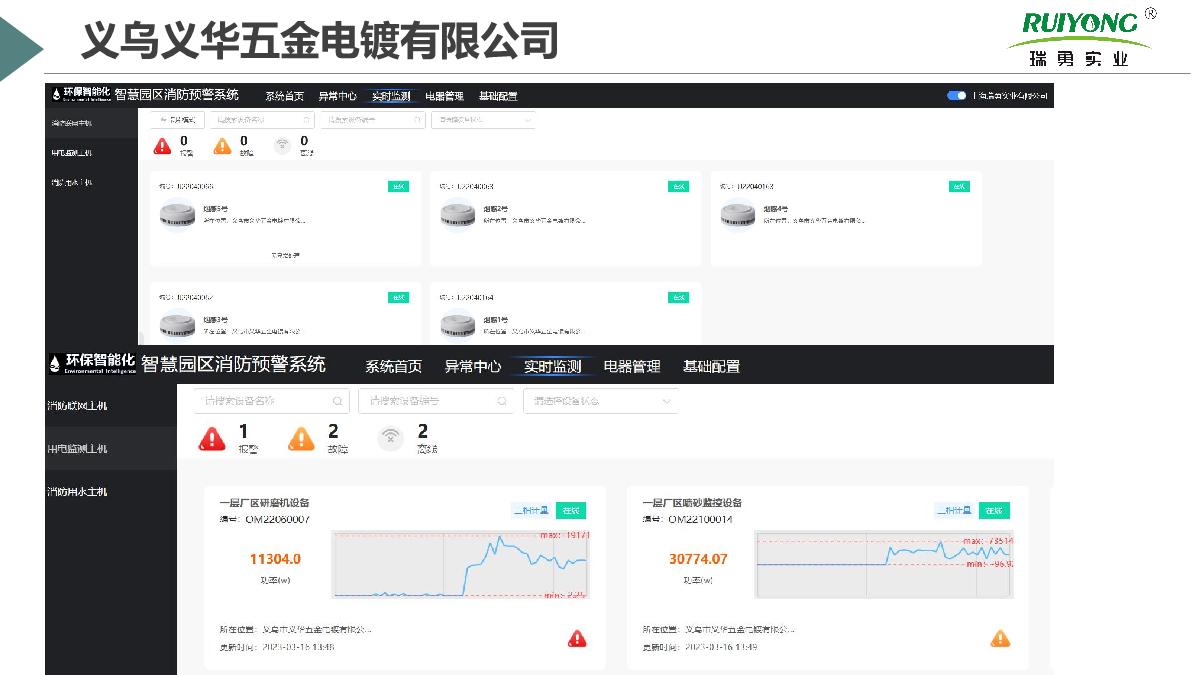Open the 烟感4号 smoke detector image
1200x675 pixels.
tap(738, 214)
